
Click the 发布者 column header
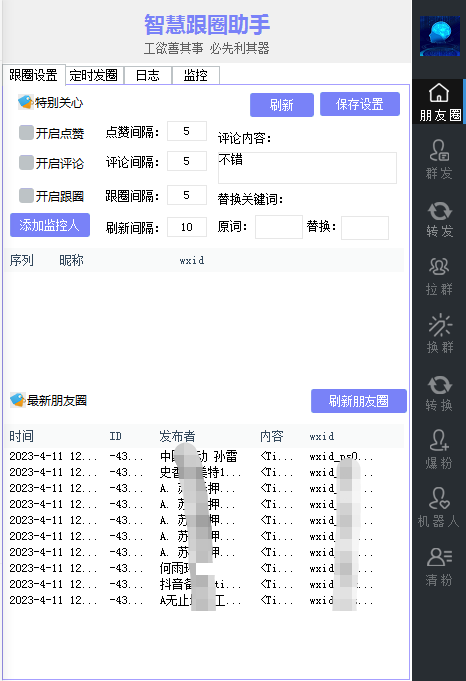[177, 436]
